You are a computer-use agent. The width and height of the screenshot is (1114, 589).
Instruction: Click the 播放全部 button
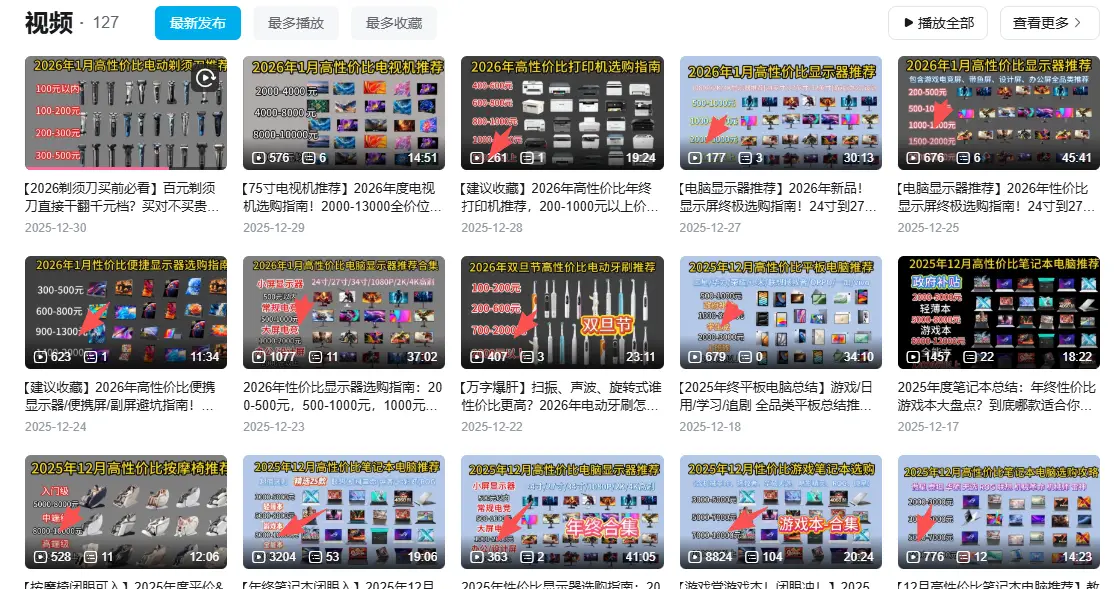938,23
